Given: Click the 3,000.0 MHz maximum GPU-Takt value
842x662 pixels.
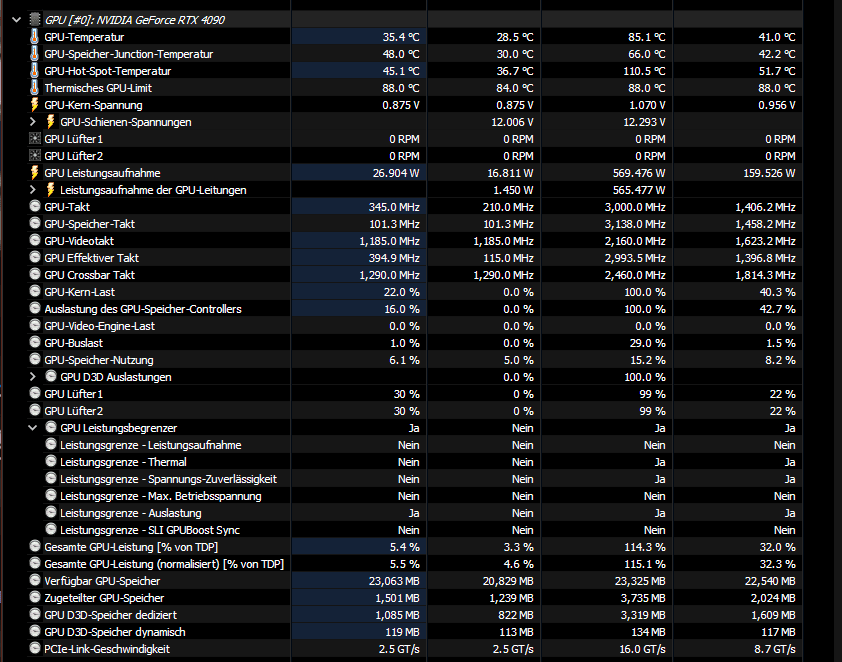Looking at the screenshot, I should [x=635, y=207].
